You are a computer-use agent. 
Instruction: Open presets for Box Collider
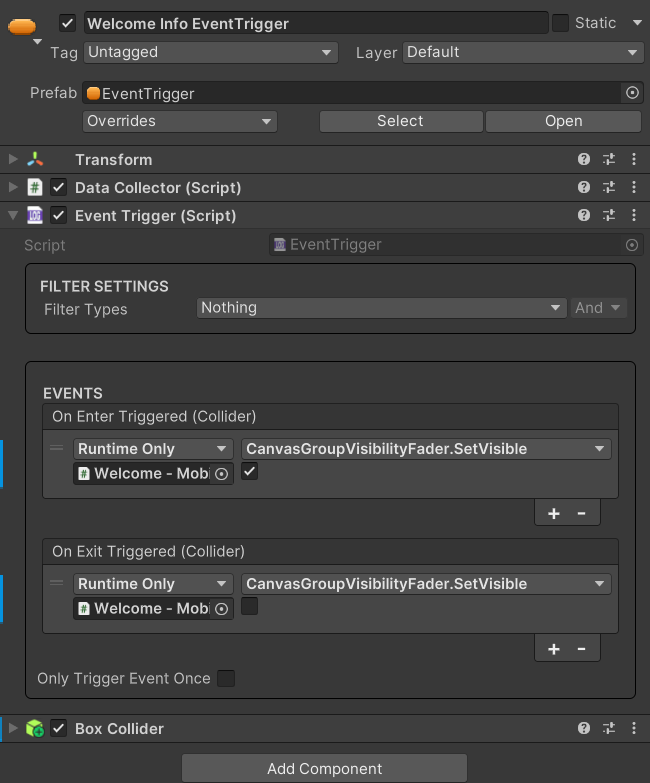609,728
